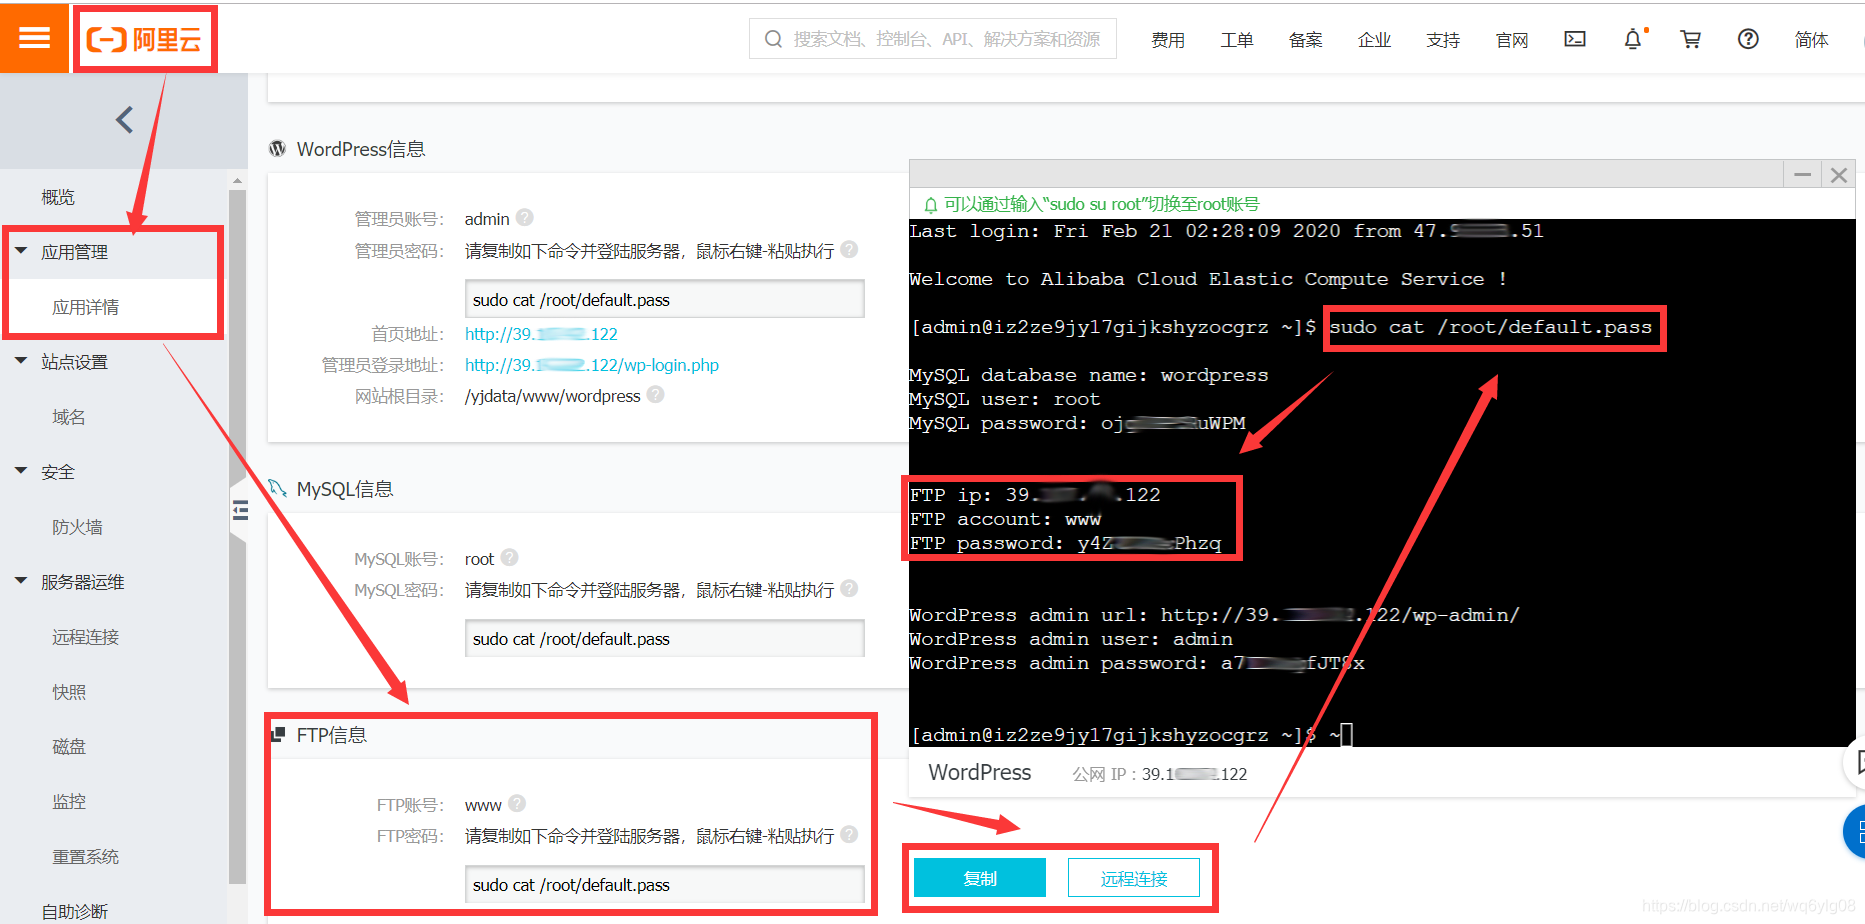The width and height of the screenshot is (1865, 924).
Task: Open 磁盘 in the sidebar
Action: 69,747
